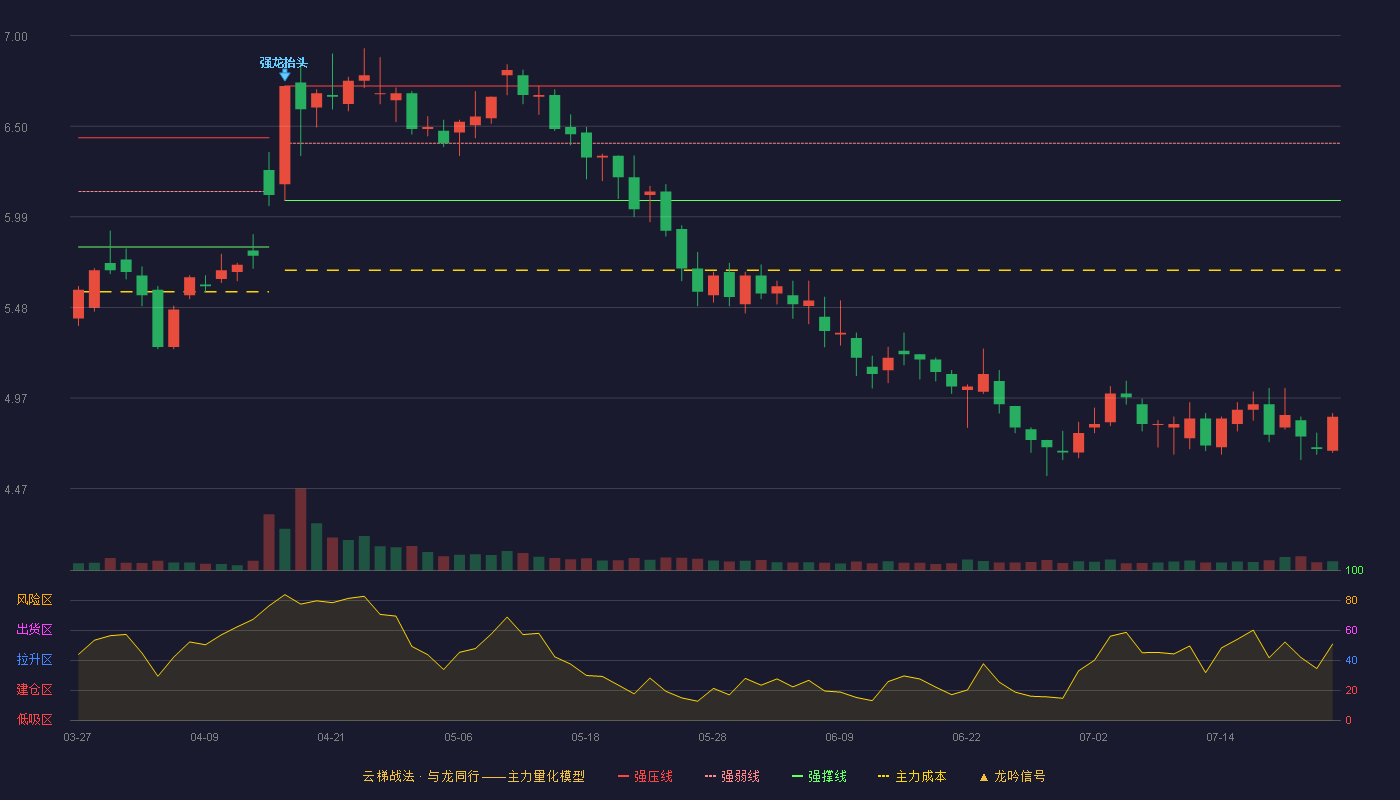Toggle the 主力成本 legend entry
The image size is (1400, 800).
tap(912, 776)
